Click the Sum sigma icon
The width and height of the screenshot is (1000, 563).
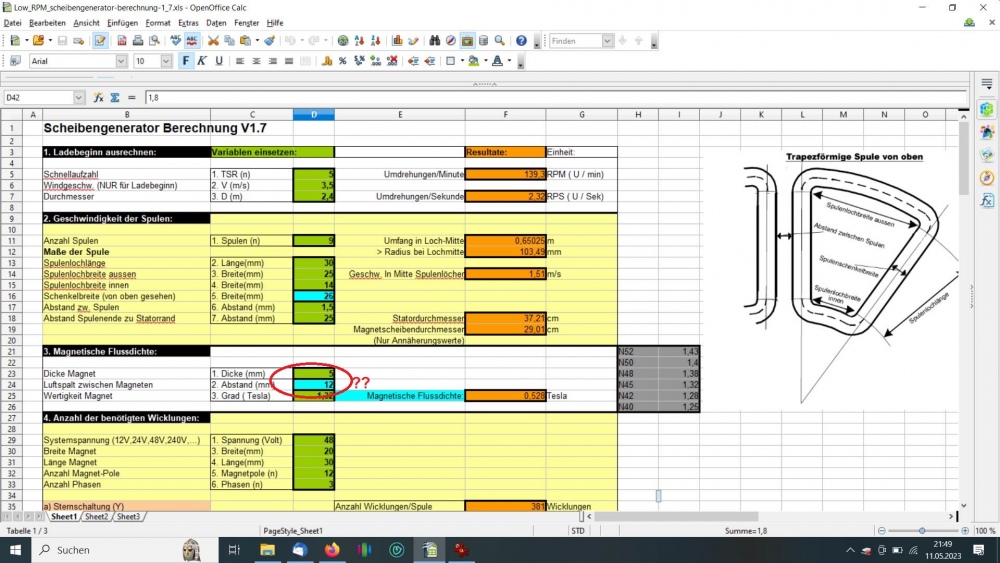pyautogui.click(x=115, y=98)
